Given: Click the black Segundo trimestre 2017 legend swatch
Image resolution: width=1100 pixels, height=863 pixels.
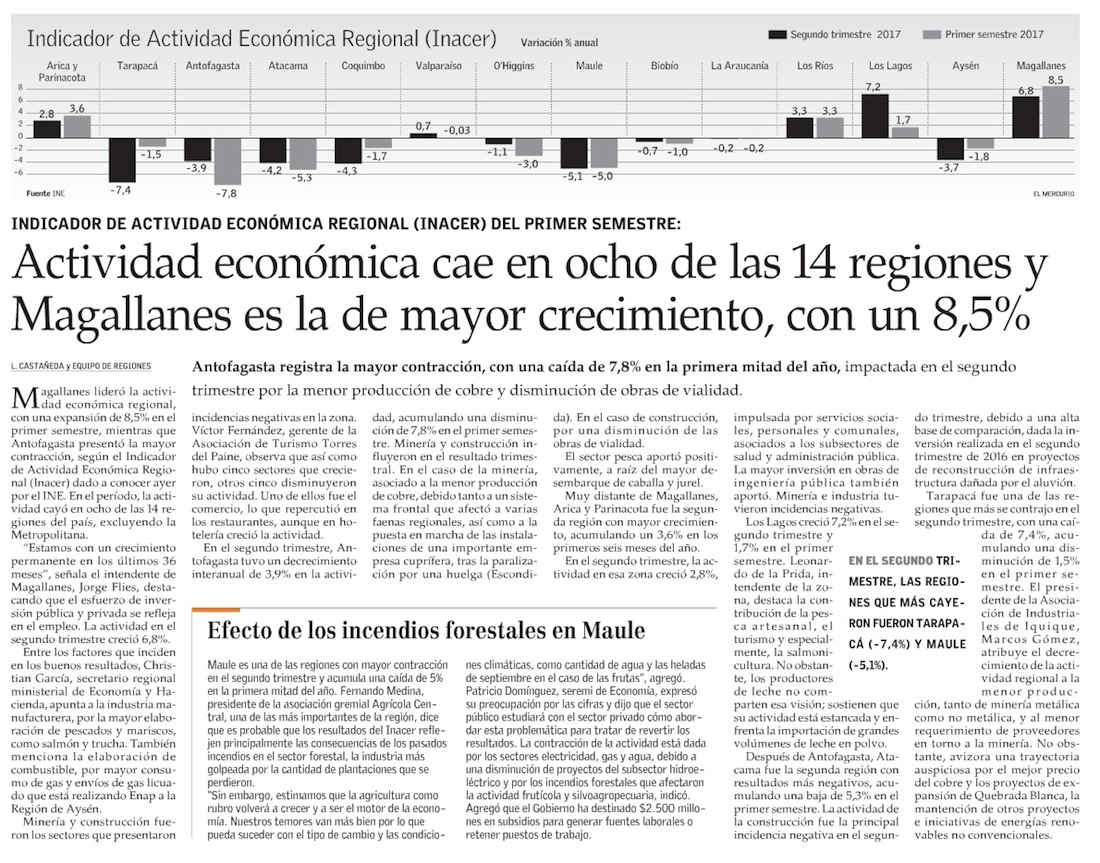Looking at the screenshot, I should [x=776, y=35].
